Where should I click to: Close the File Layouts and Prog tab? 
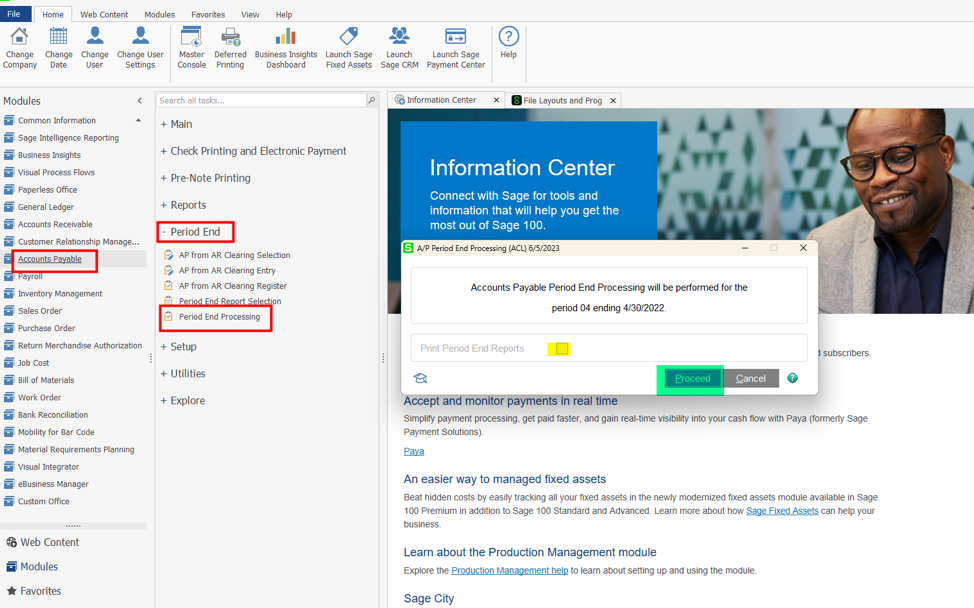coord(613,101)
